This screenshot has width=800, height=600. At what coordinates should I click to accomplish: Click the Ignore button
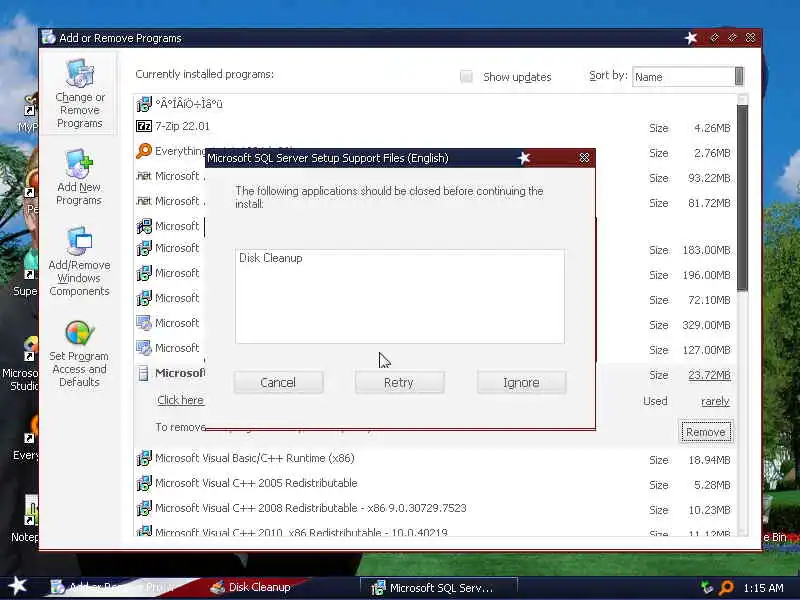tap(521, 382)
